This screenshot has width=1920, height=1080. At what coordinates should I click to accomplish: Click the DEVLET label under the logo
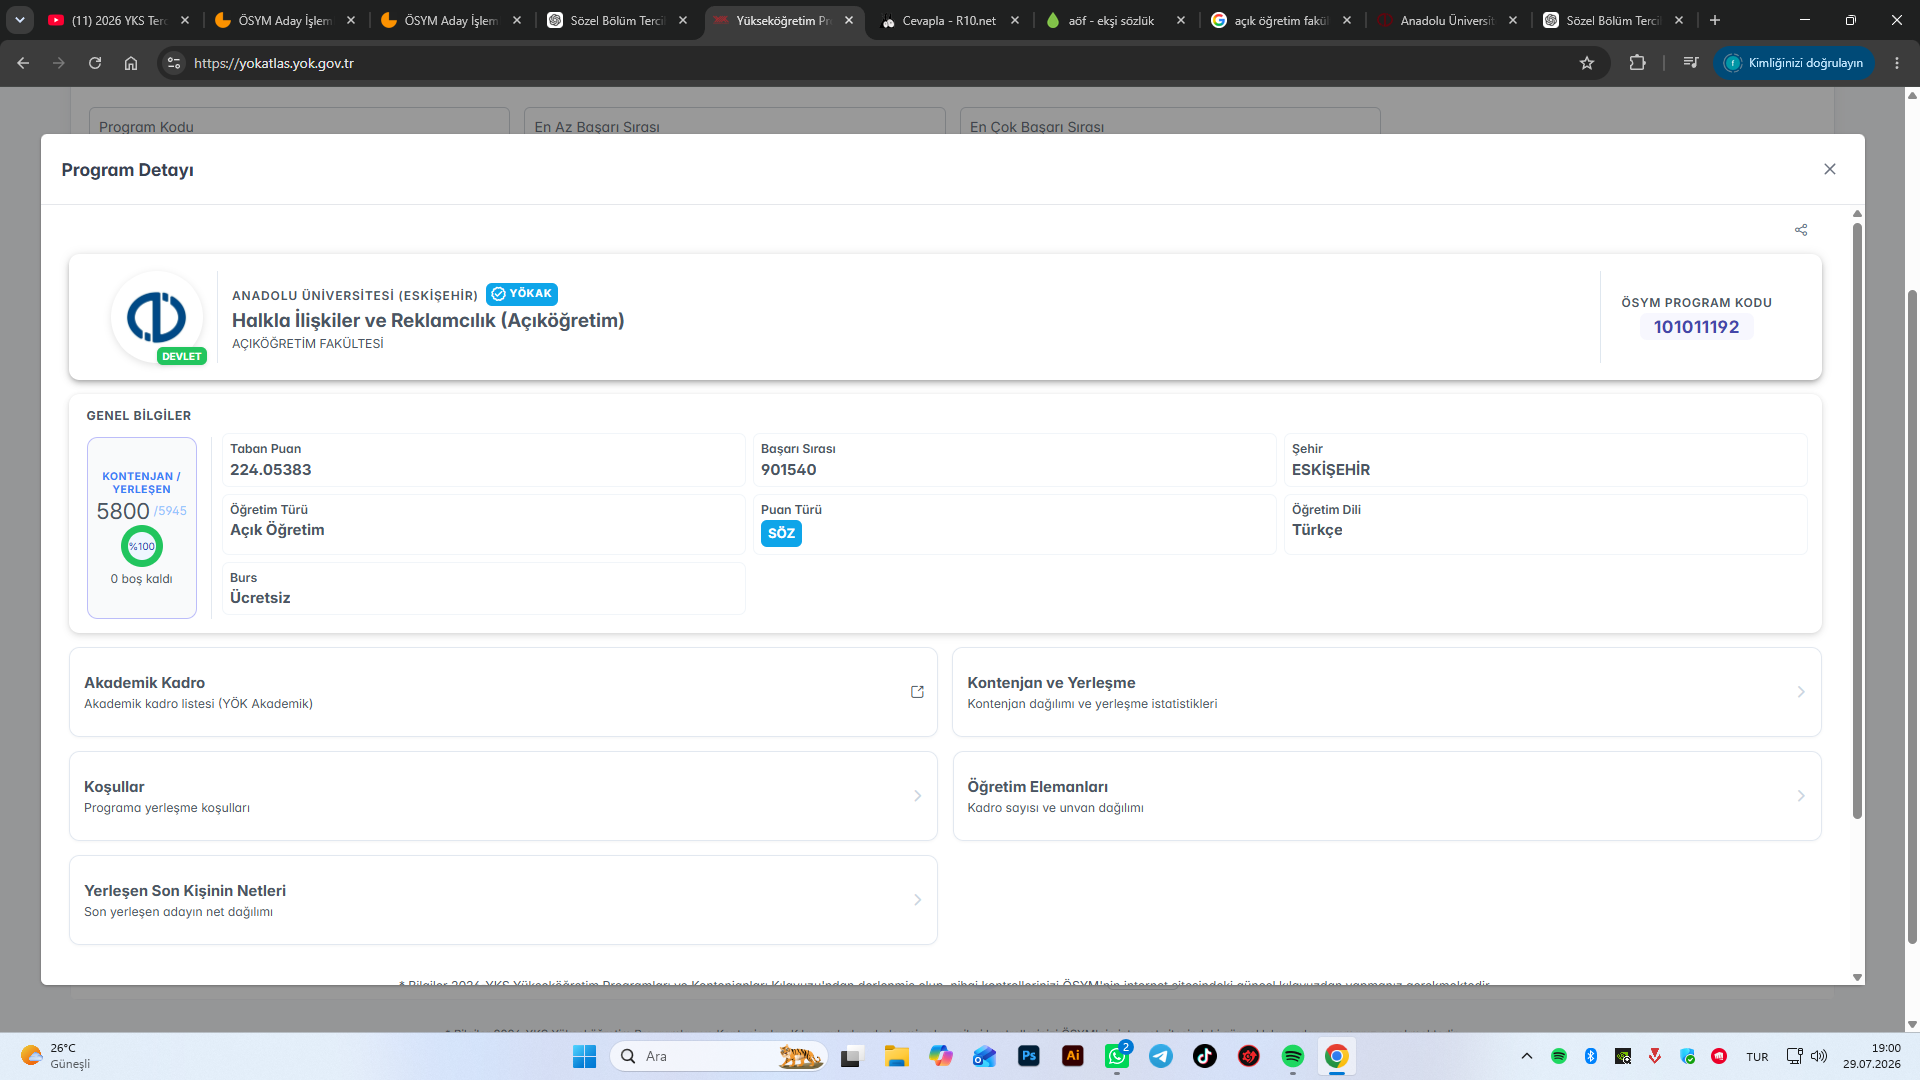click(182, 356)
